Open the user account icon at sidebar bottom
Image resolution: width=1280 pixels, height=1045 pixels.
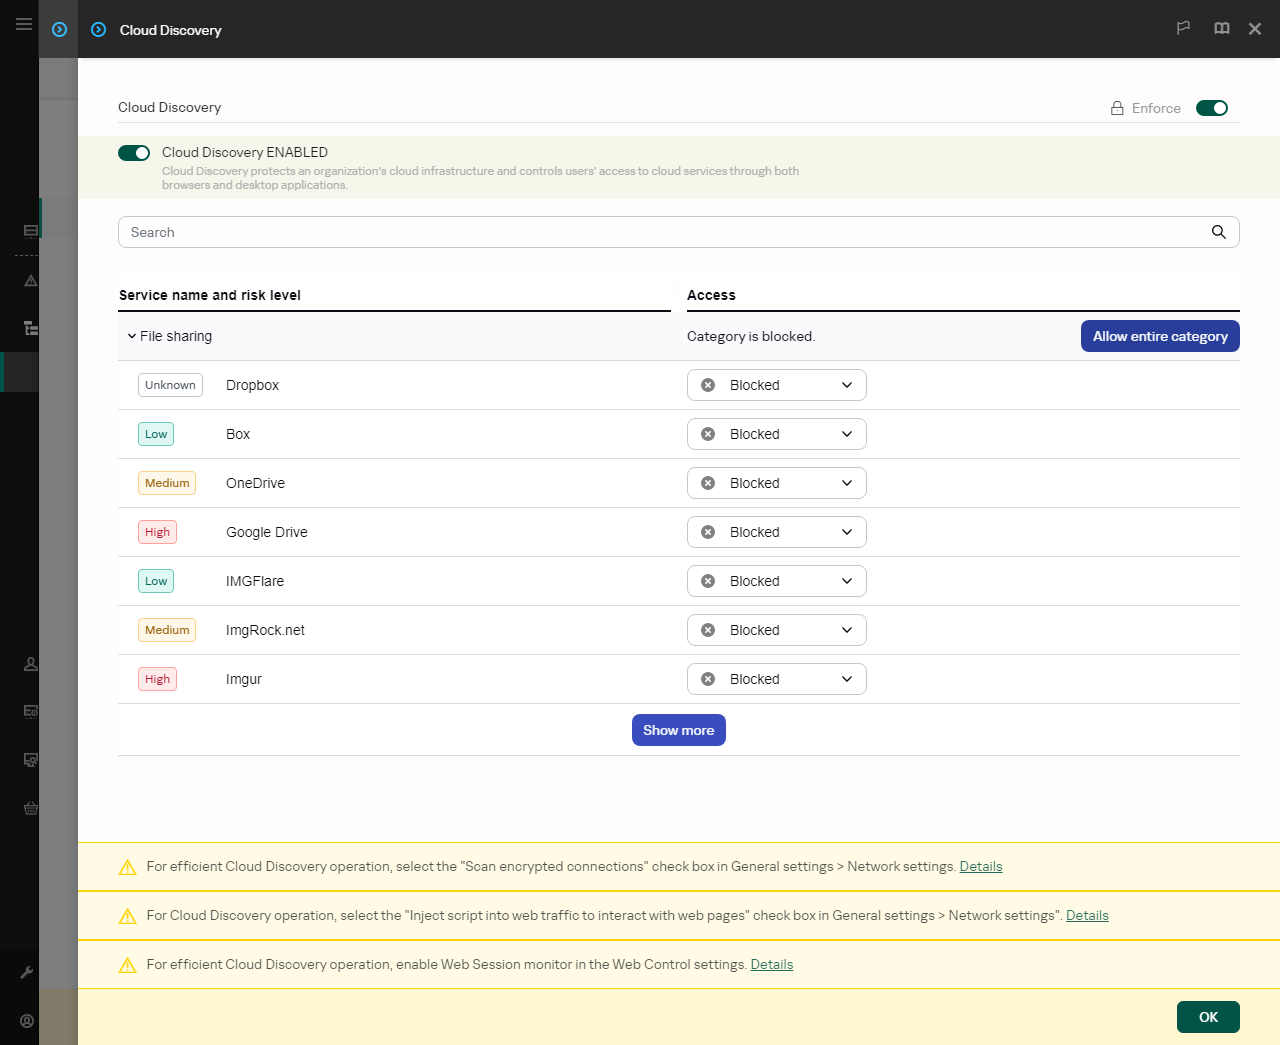(27, 1021)
